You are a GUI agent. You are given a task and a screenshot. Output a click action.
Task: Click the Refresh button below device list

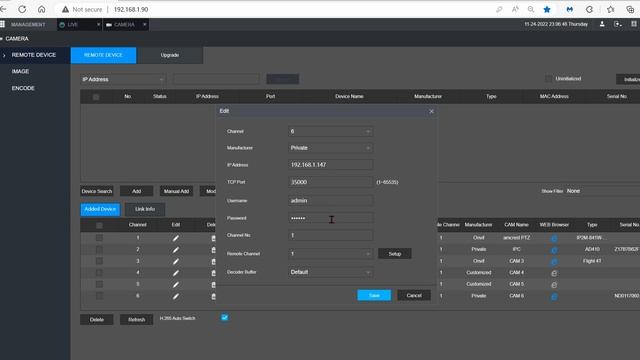[x=136, y=320]
